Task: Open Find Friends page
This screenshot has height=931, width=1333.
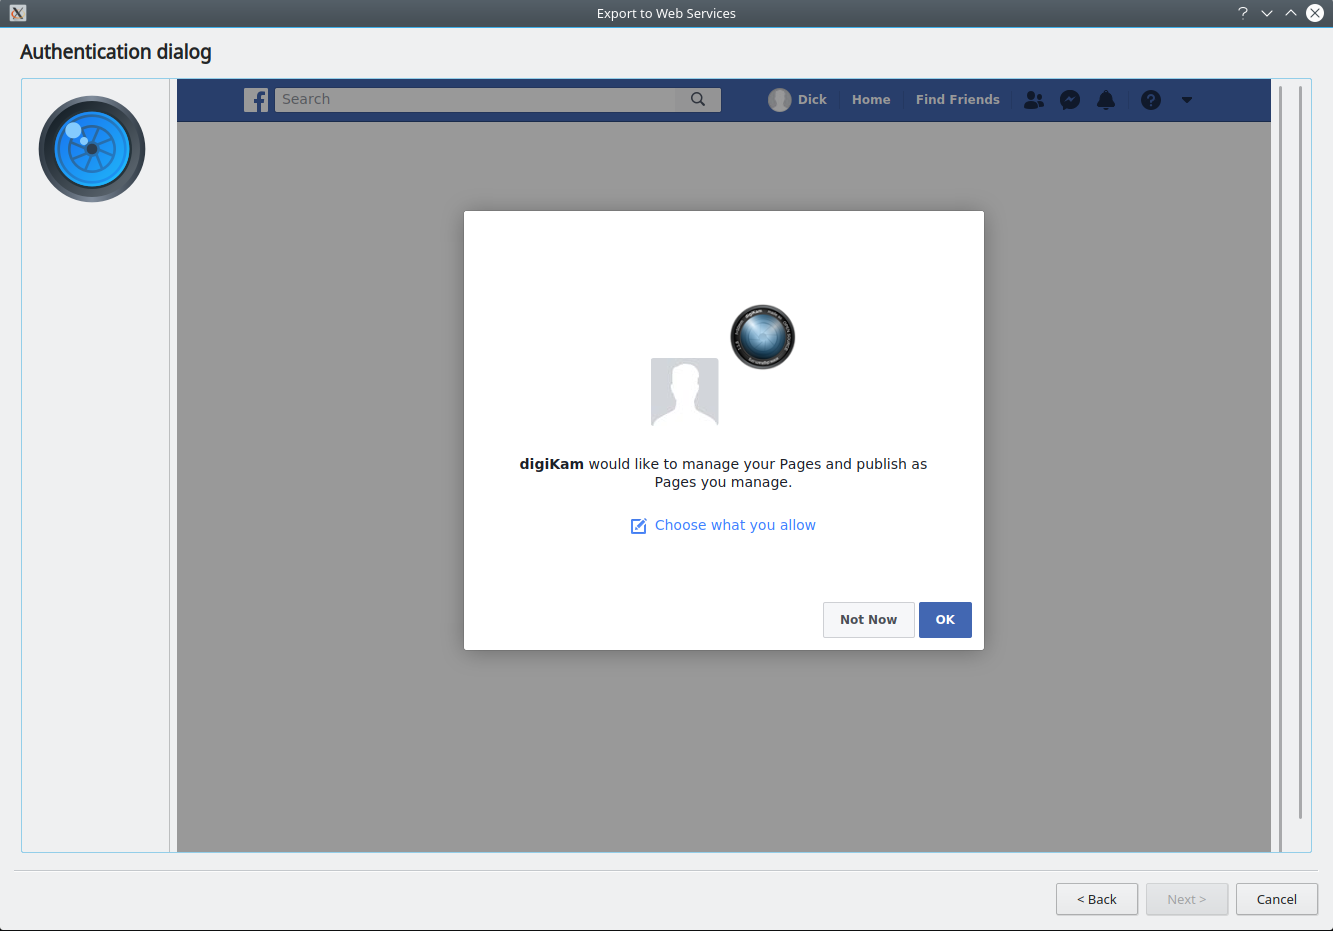Action: pos(957,100)
